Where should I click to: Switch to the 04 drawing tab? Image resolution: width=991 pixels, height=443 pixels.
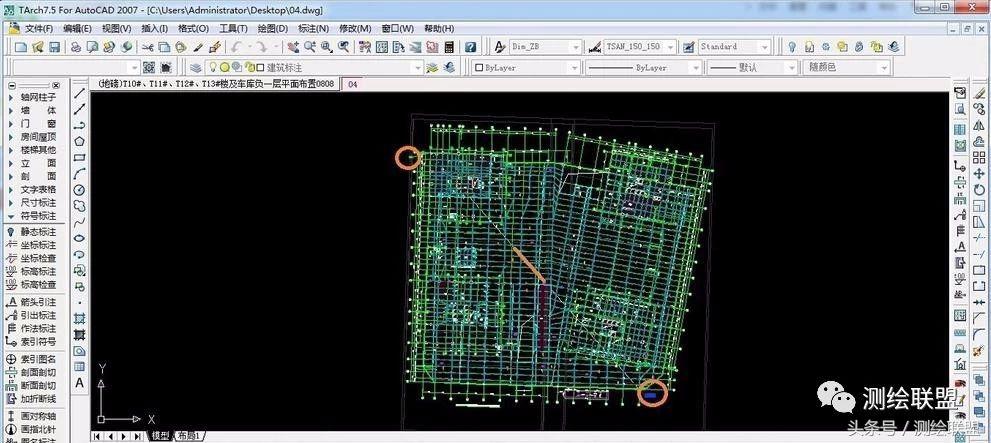point(353,85)
